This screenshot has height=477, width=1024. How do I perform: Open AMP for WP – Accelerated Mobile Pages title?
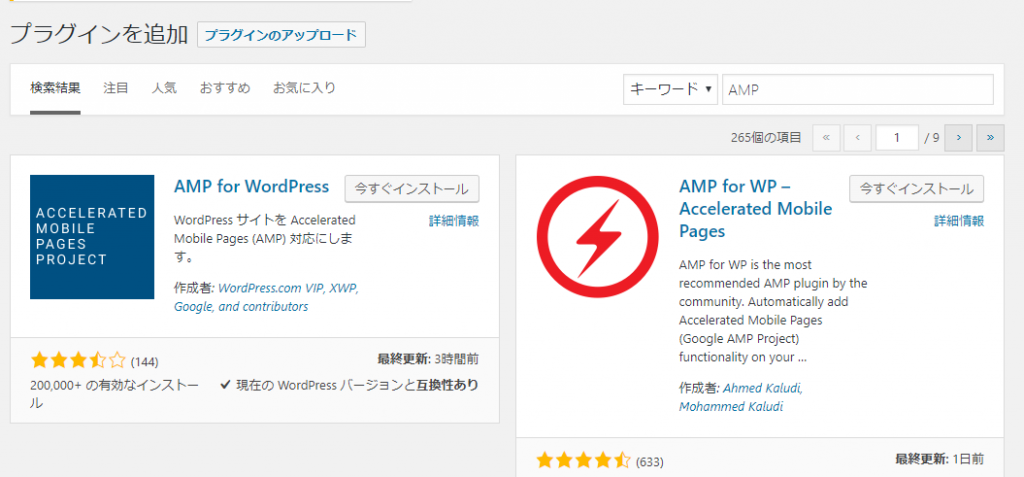tap(756, 209)
